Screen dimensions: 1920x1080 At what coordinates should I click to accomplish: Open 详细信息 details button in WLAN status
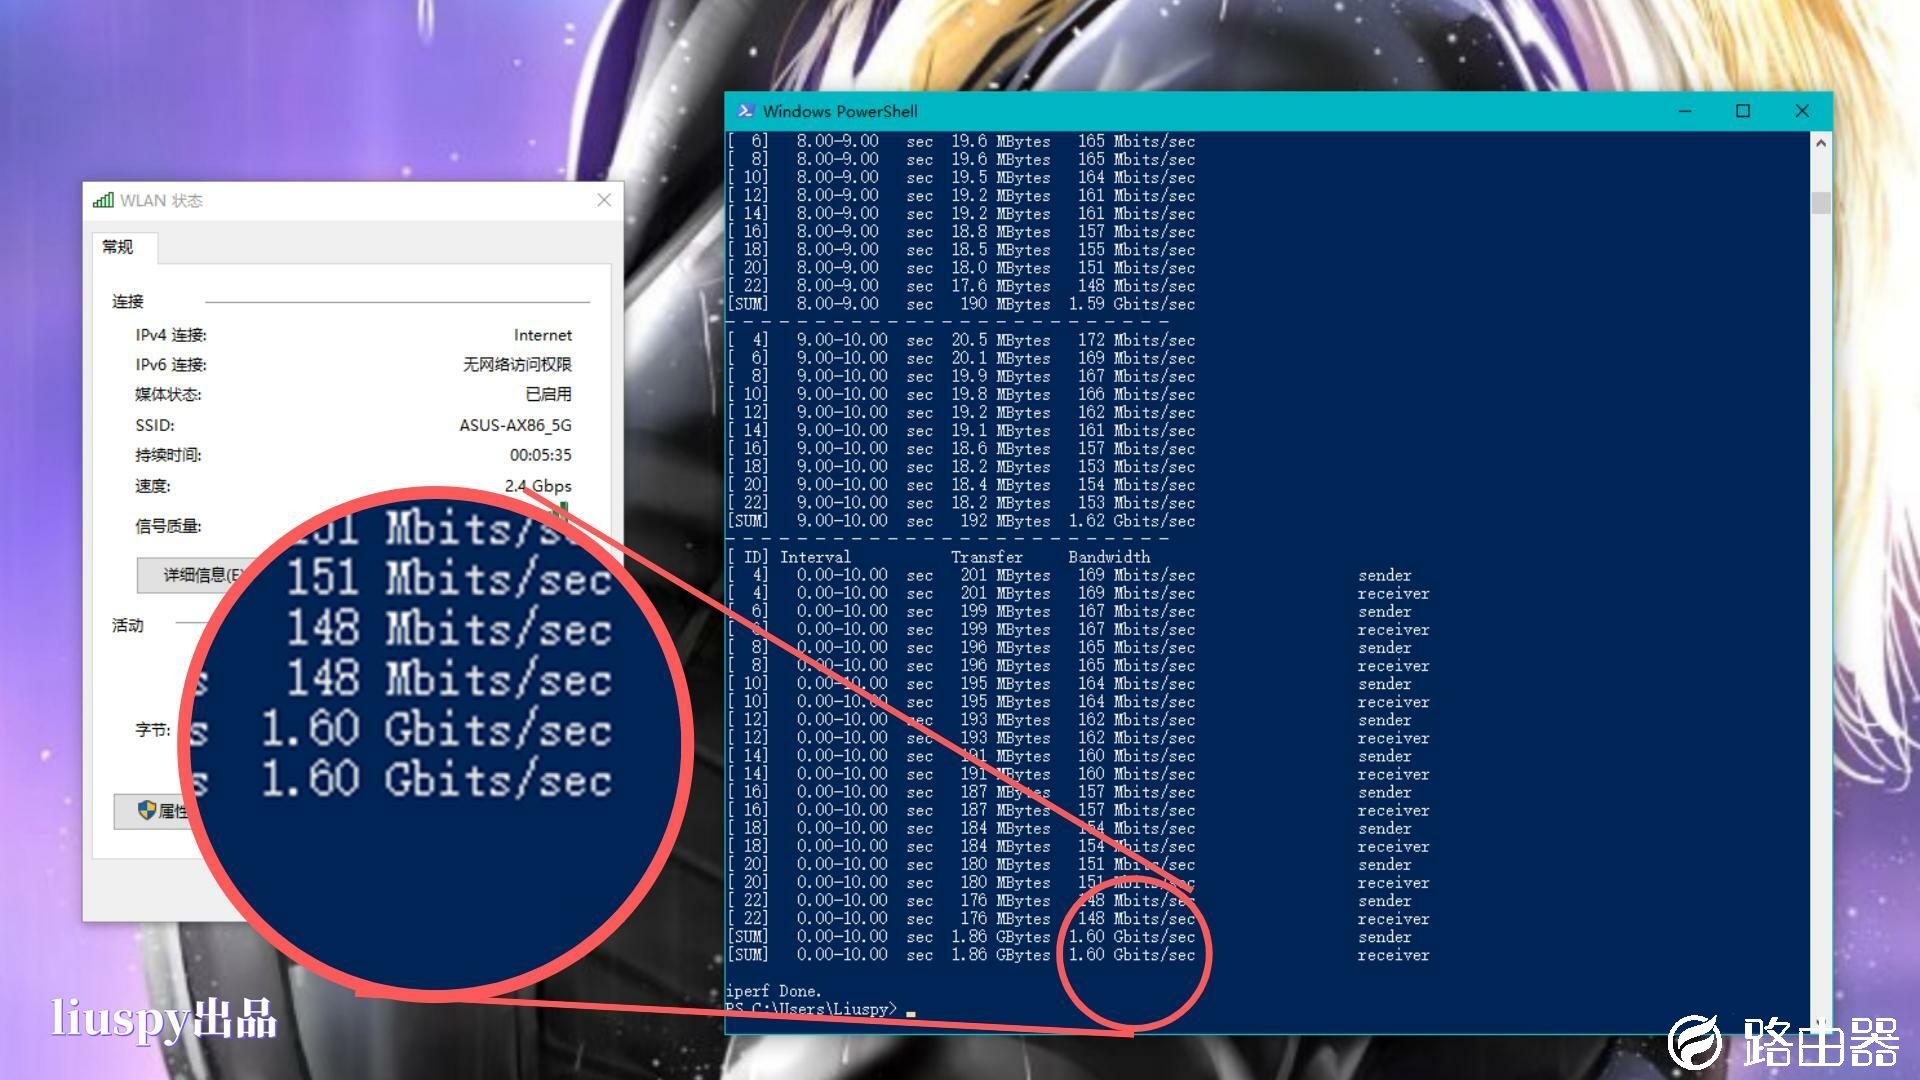point(196,575)
